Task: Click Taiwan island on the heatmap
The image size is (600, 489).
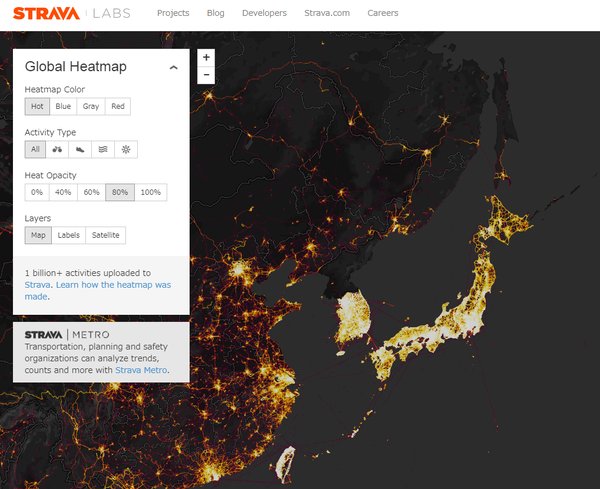Action: coord(285,464)
